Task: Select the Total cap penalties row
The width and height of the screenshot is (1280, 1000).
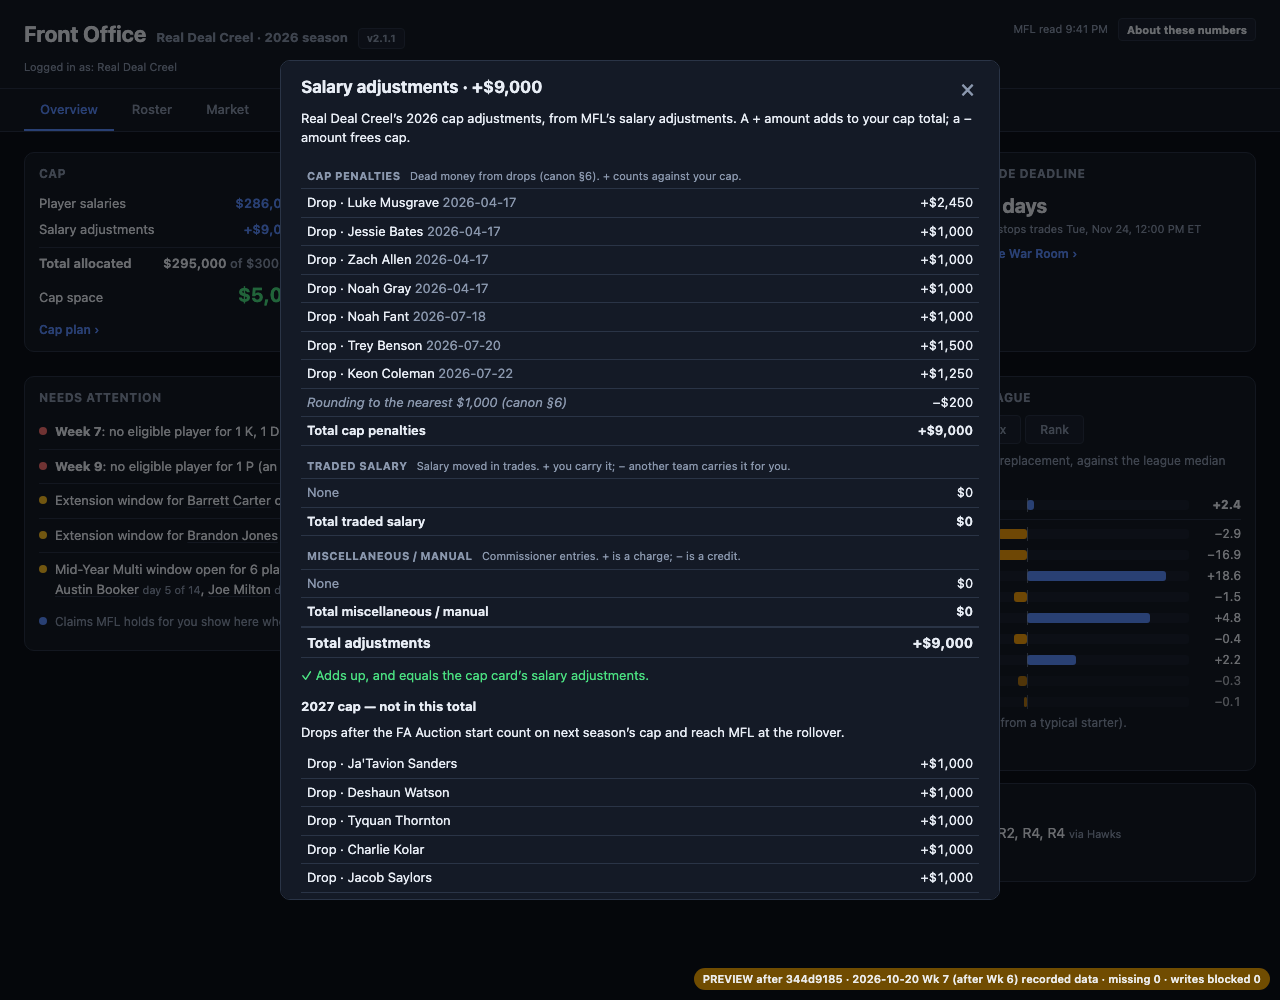Action: (640, 431)
